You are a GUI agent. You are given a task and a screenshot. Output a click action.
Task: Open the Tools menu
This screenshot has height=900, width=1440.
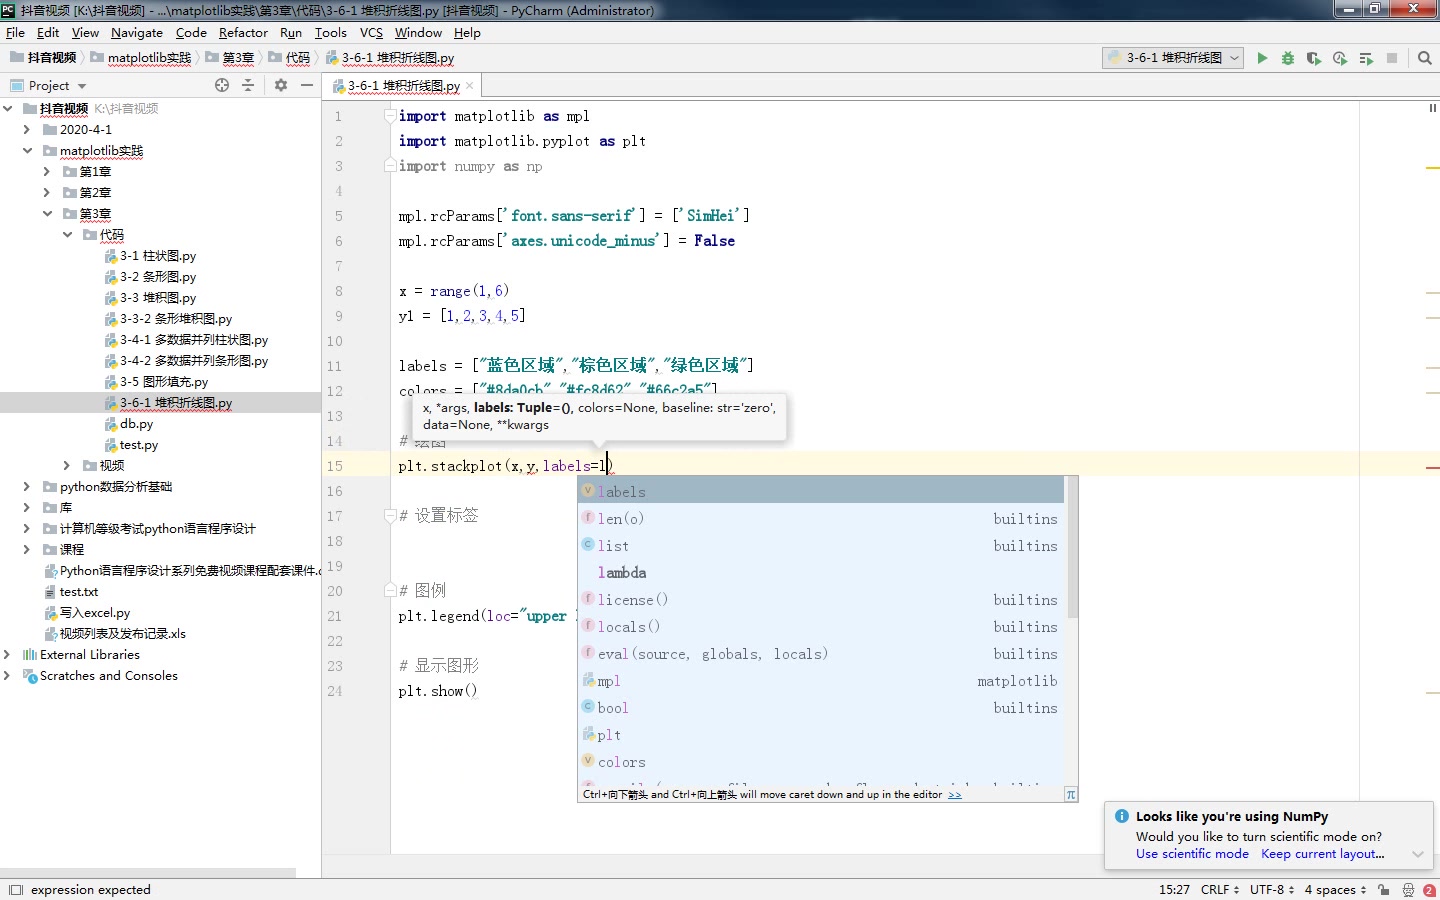330,32
